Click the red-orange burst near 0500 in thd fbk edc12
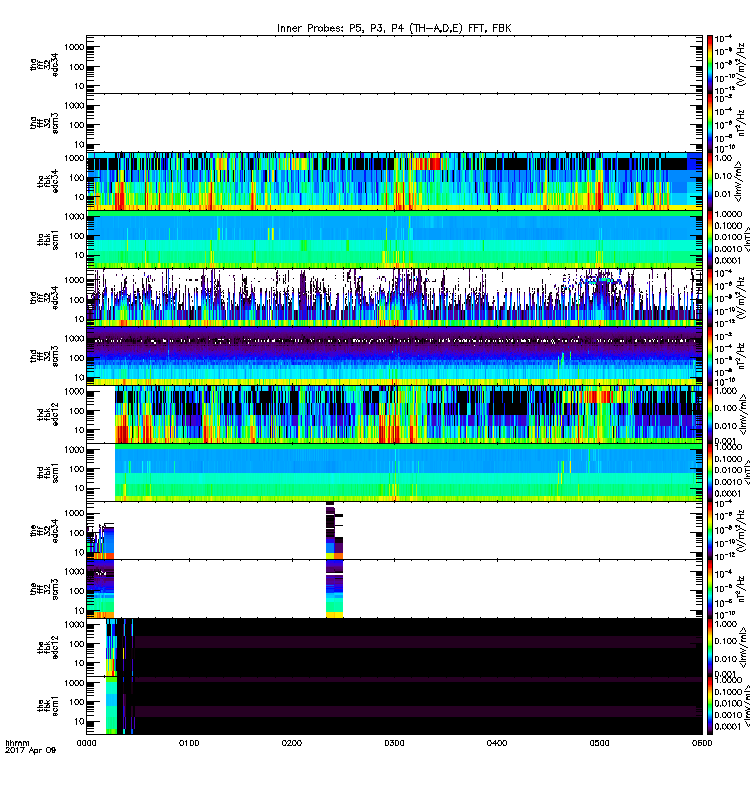The image size is (750, 800). [x=598, y=396]
